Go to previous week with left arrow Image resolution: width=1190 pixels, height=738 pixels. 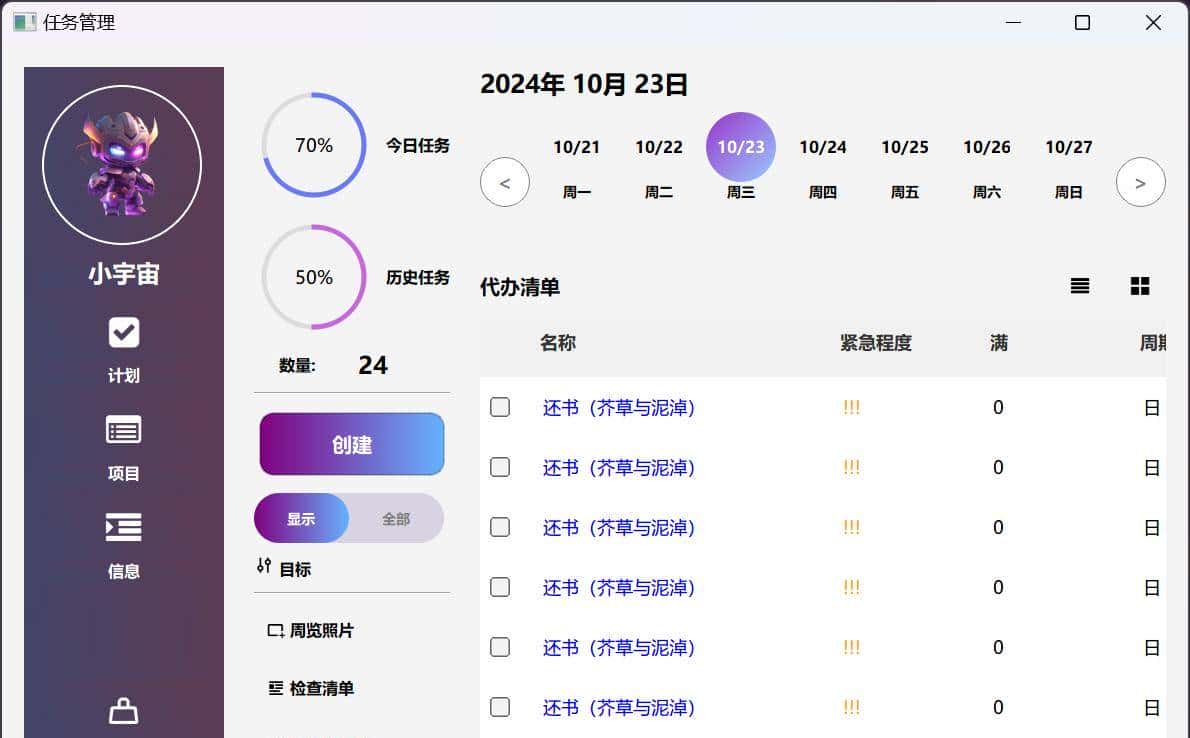tap(504, 182)
